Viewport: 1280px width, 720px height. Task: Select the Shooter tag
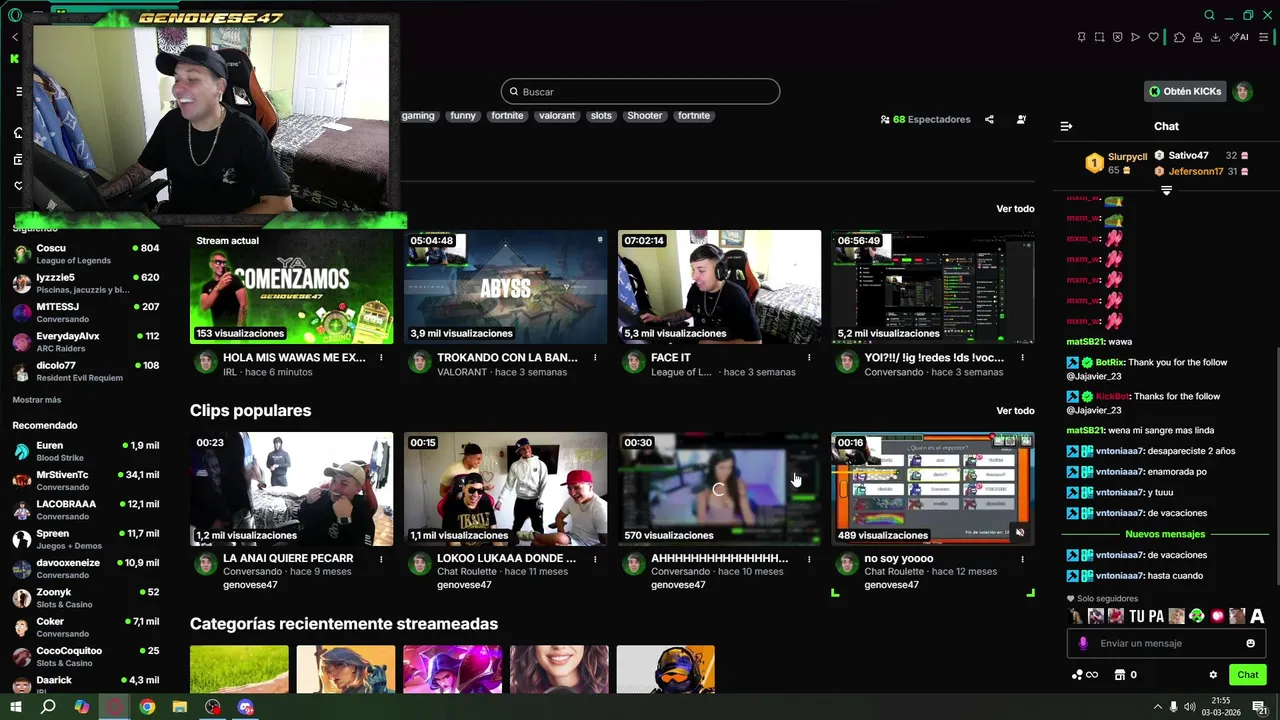click(645, 115)
